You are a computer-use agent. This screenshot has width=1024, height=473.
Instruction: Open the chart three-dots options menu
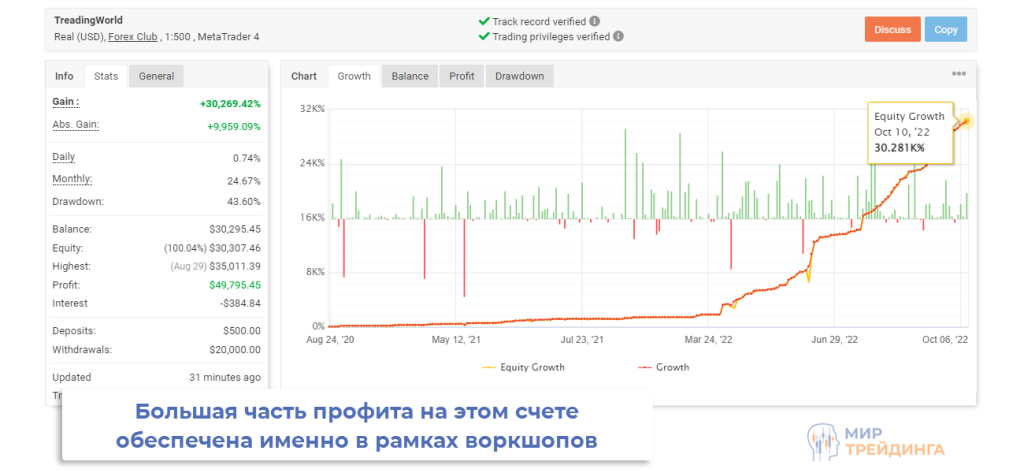pos(958,75)
